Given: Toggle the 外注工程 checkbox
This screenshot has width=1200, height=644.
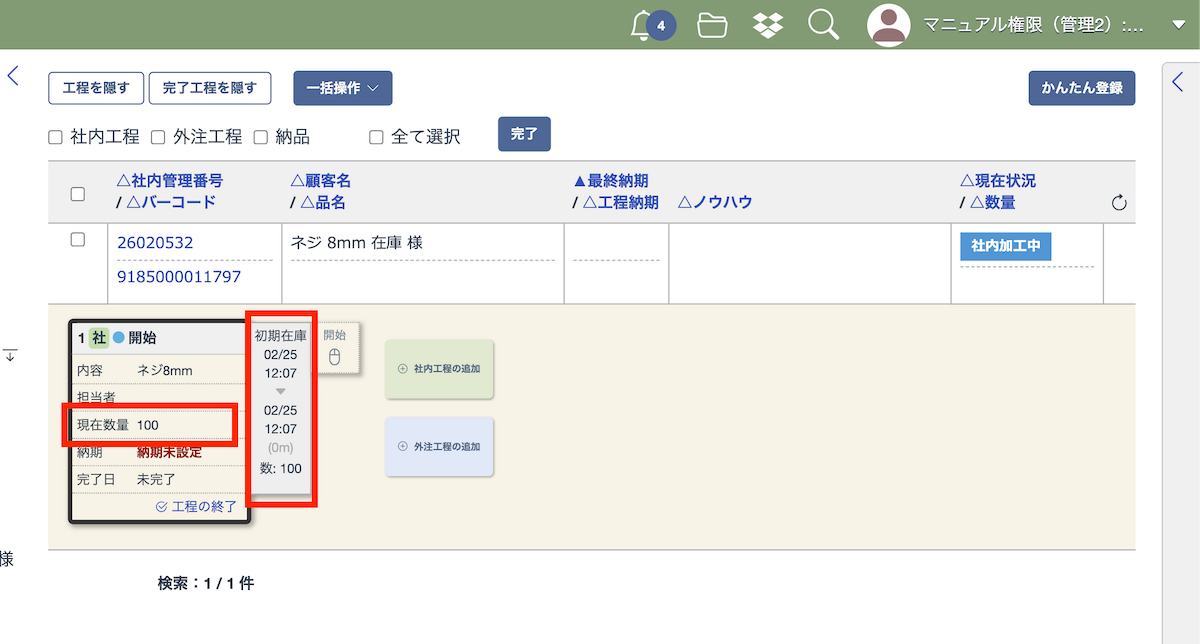Looking at the screenshot, I should click(x=158, y=137).
